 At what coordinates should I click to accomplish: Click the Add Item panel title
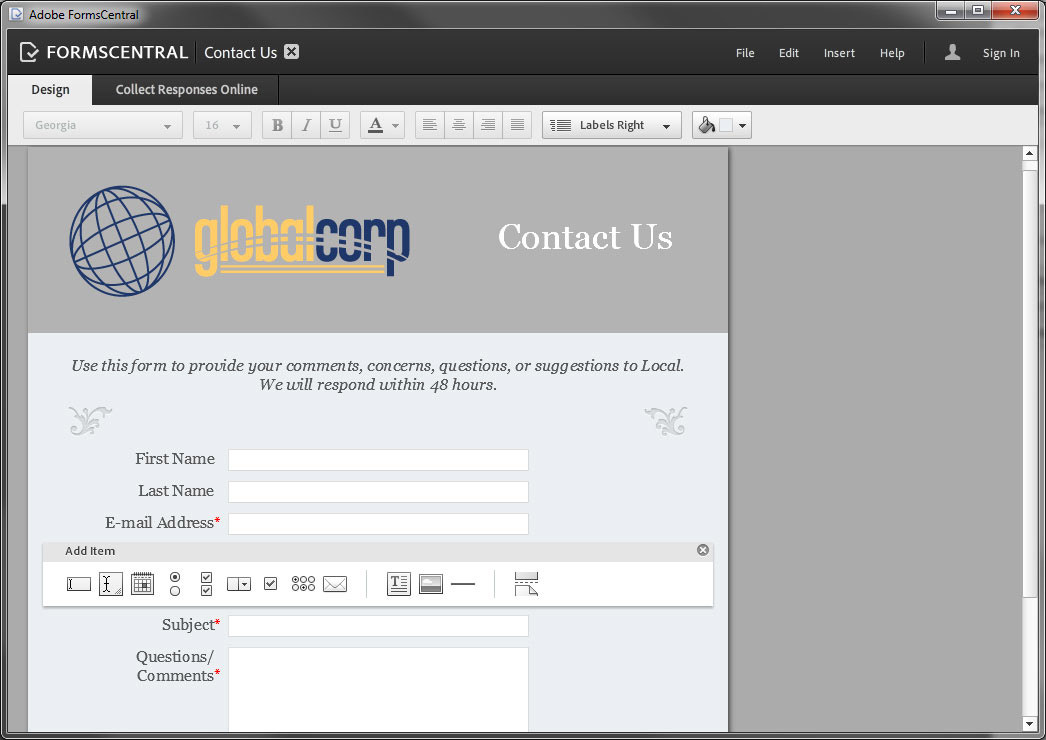(x=90, y=550)
